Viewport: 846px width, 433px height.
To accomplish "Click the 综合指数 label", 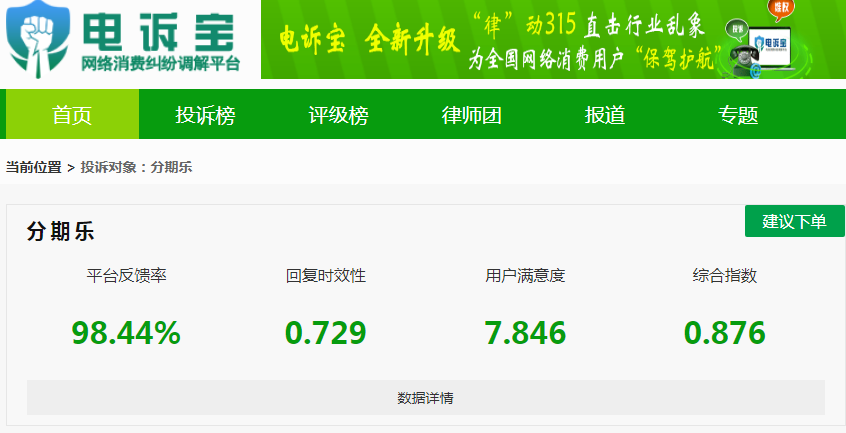I will coord(725,276).
